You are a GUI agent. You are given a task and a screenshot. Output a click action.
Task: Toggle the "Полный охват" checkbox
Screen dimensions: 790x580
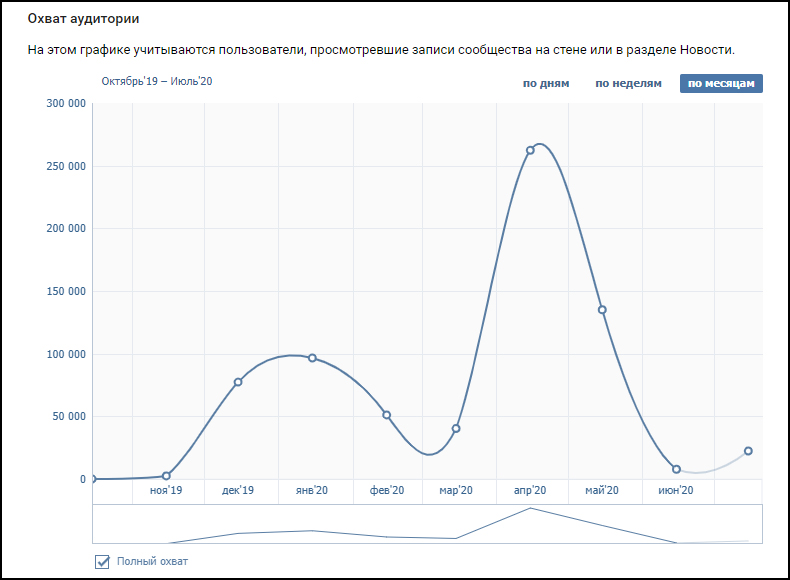(x=102, y=561)
